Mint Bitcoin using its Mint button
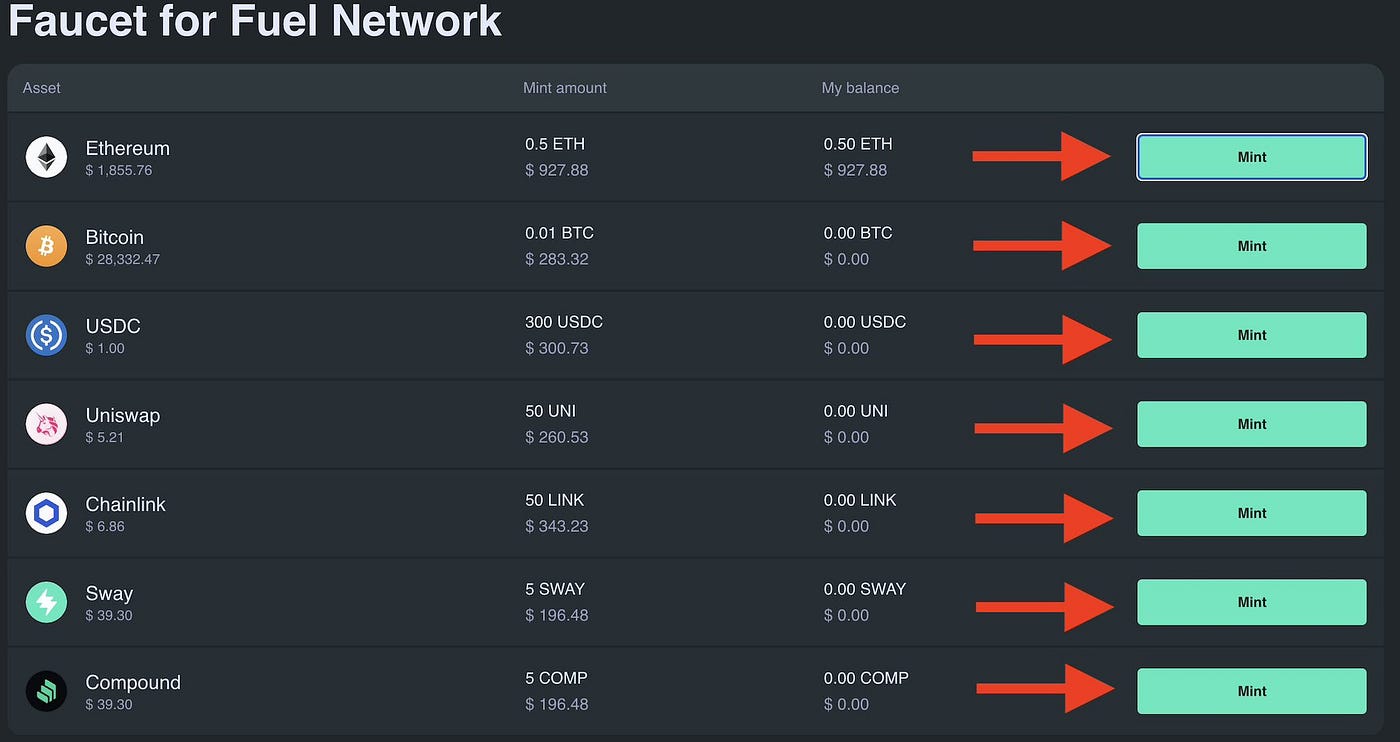The image size is (1400, 742). tap(1252, 246)
